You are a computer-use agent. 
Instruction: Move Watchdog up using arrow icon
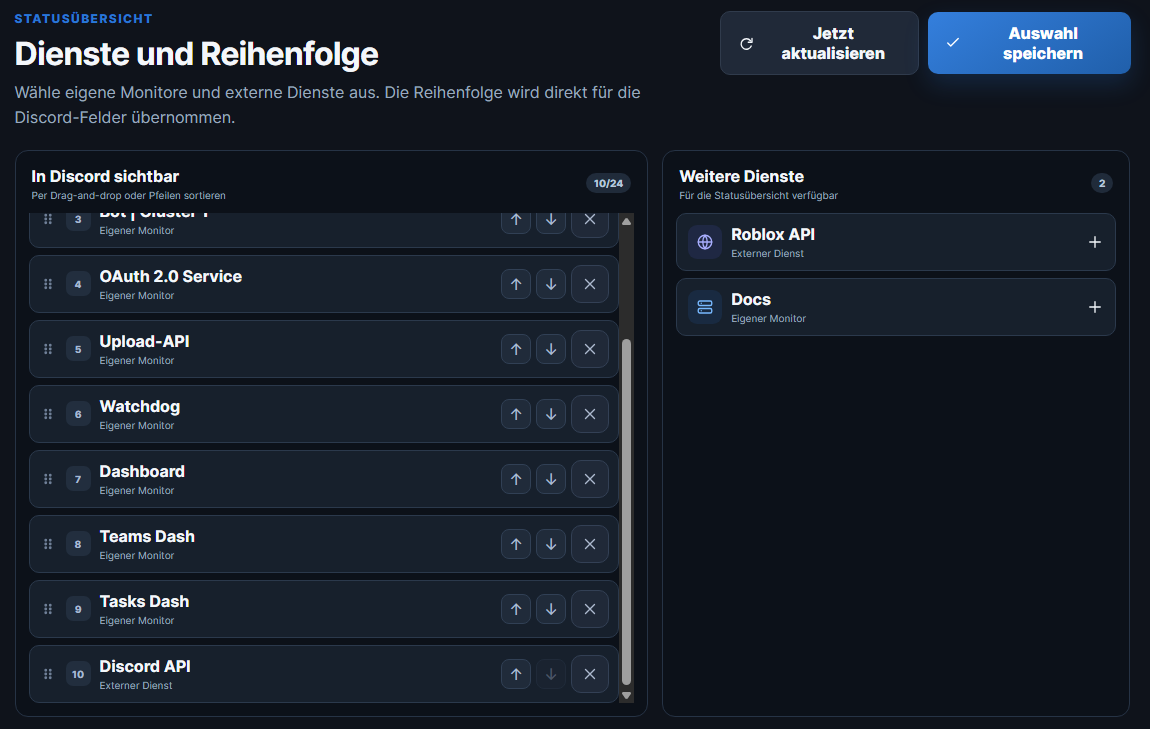tap(516, 414)
